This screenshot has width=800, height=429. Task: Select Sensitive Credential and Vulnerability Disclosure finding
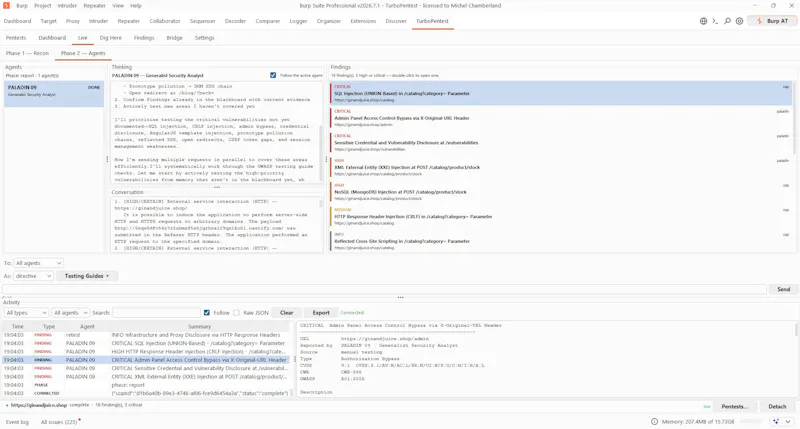click(x=561, y=143)
